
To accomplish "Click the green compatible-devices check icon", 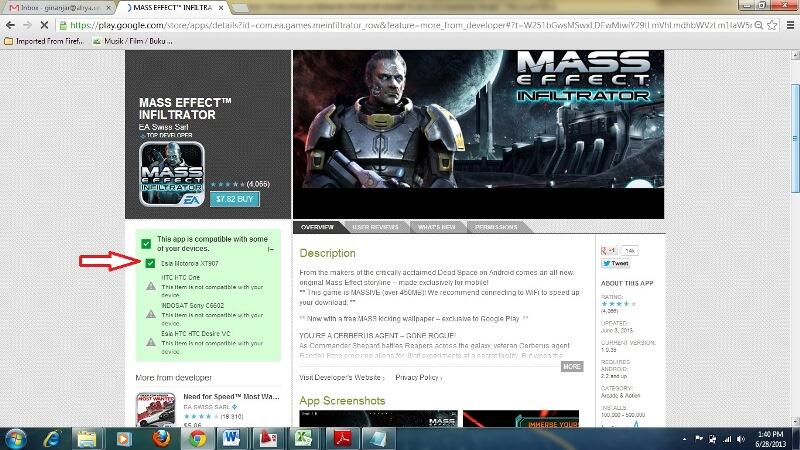I will tap(146, 244).
